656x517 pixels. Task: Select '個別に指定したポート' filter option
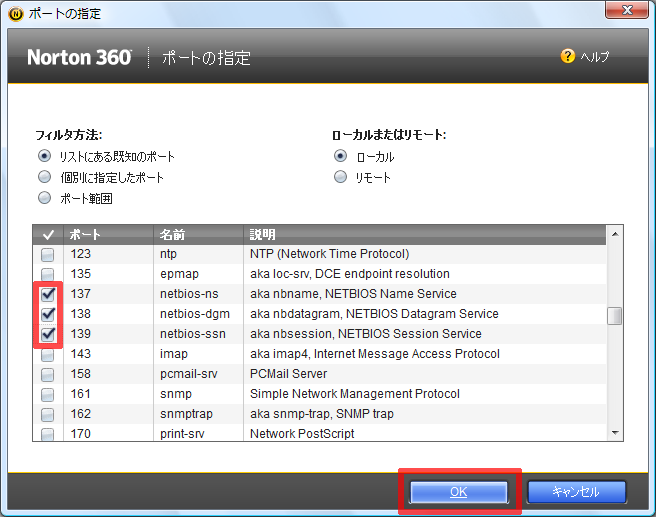[x=44, y=177]
